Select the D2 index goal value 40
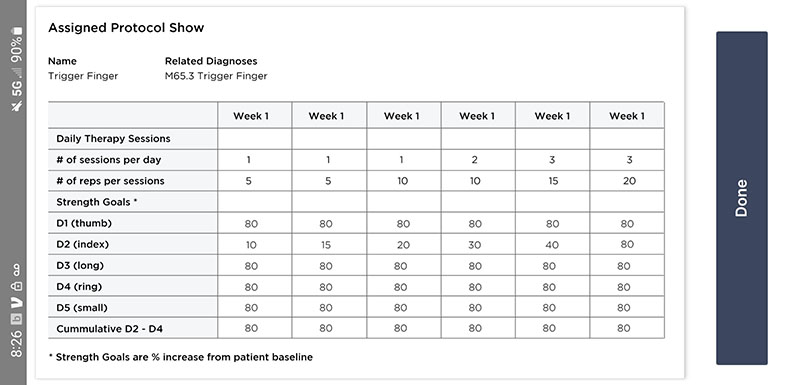 pyautogui.click(x=552, y=245)
